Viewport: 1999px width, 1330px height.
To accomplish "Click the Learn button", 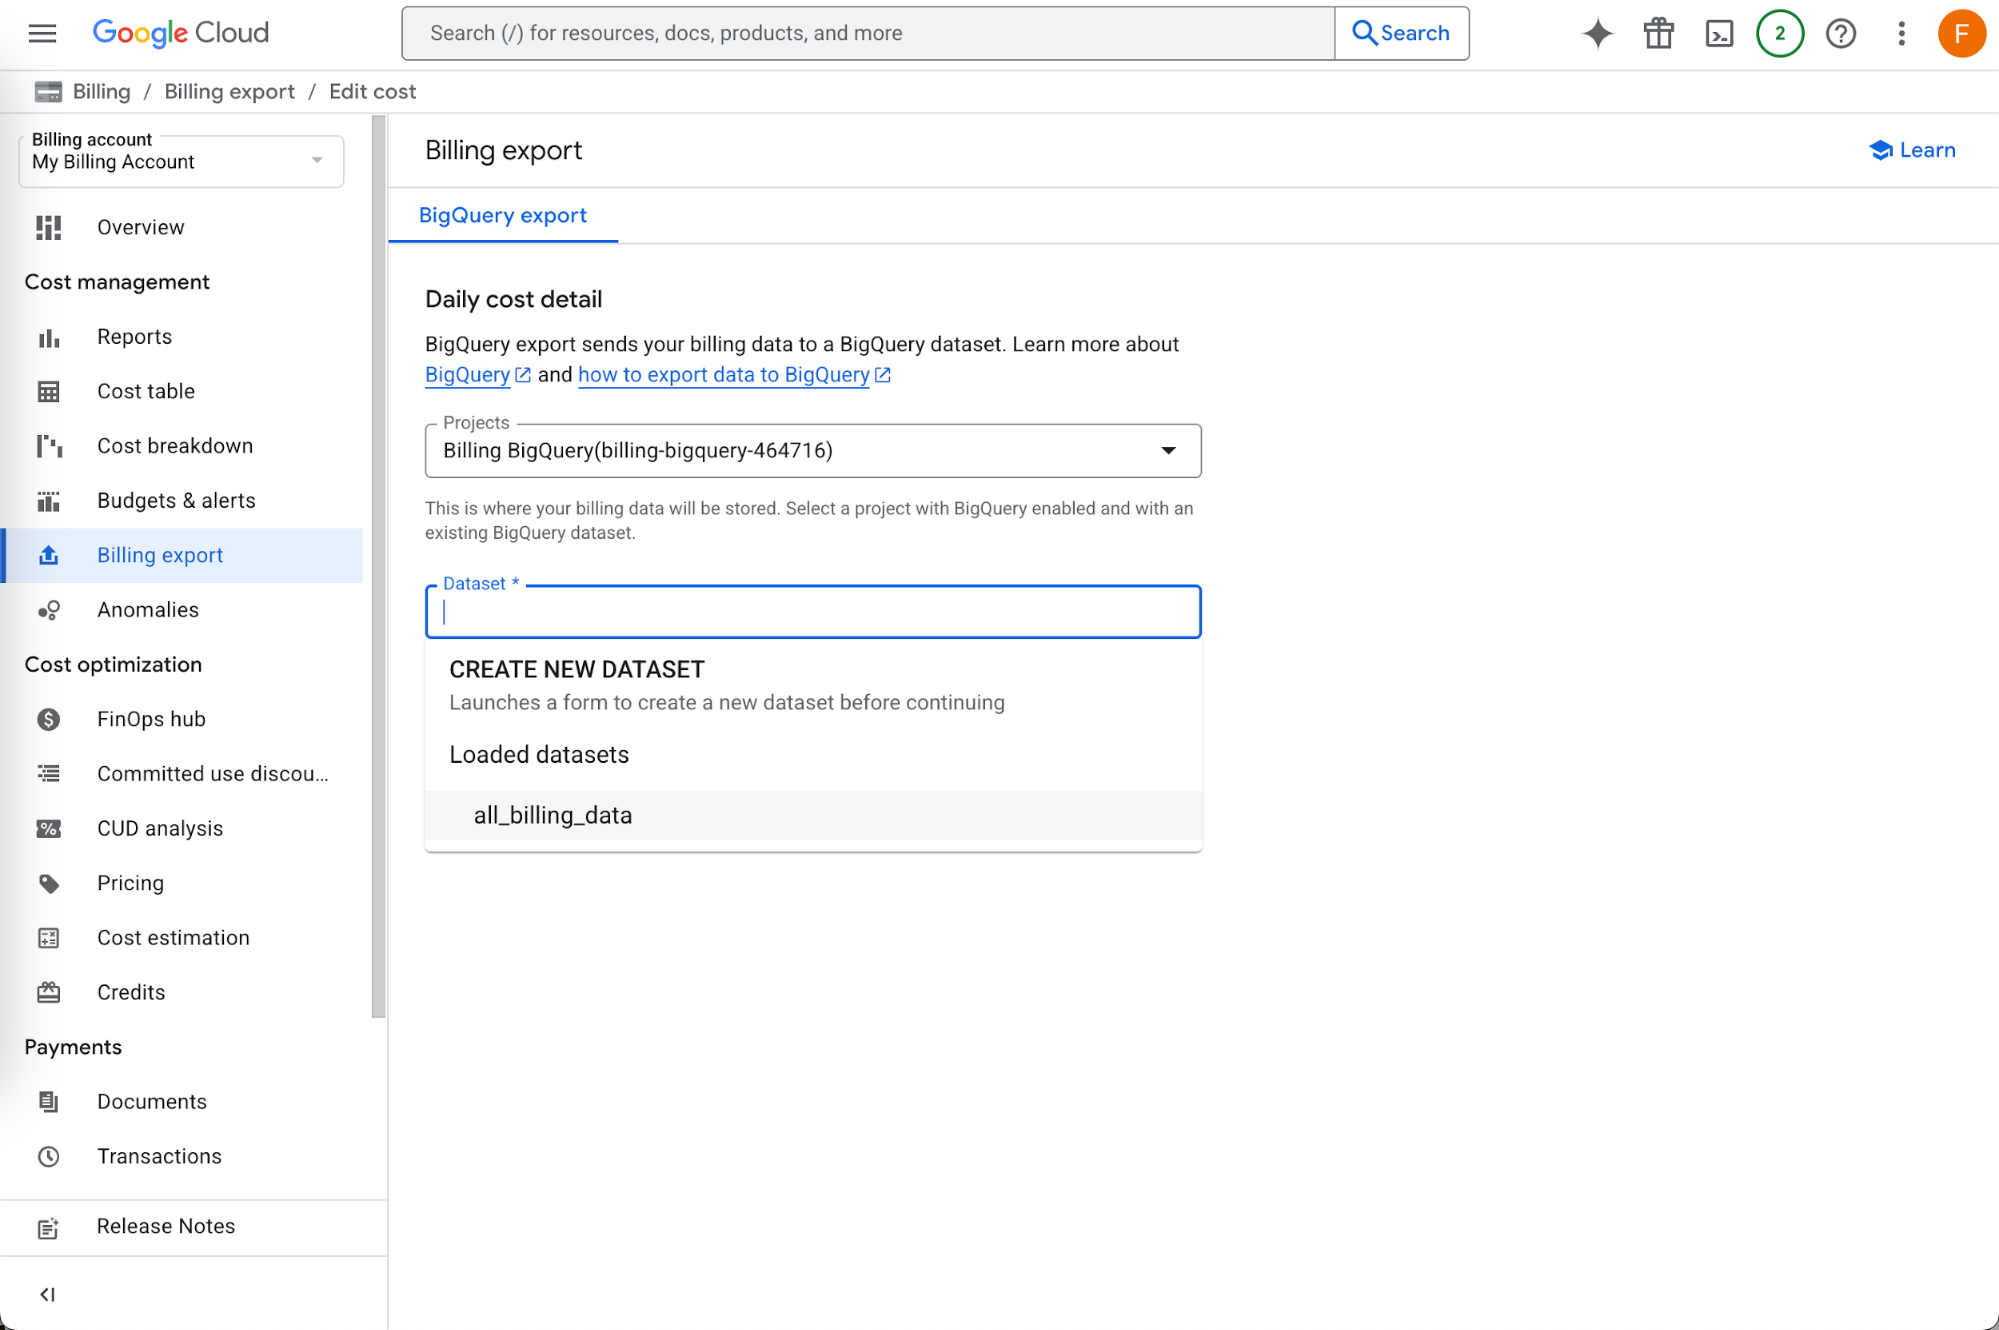I will (1911, 150).
